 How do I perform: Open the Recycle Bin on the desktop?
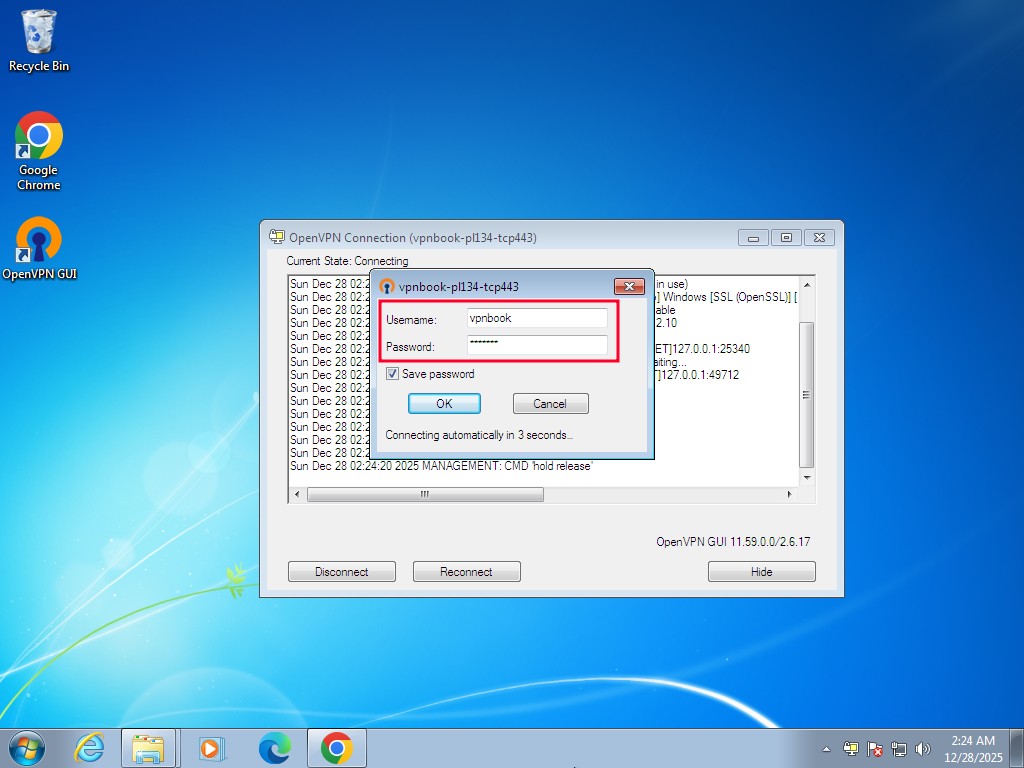point(39,40)
